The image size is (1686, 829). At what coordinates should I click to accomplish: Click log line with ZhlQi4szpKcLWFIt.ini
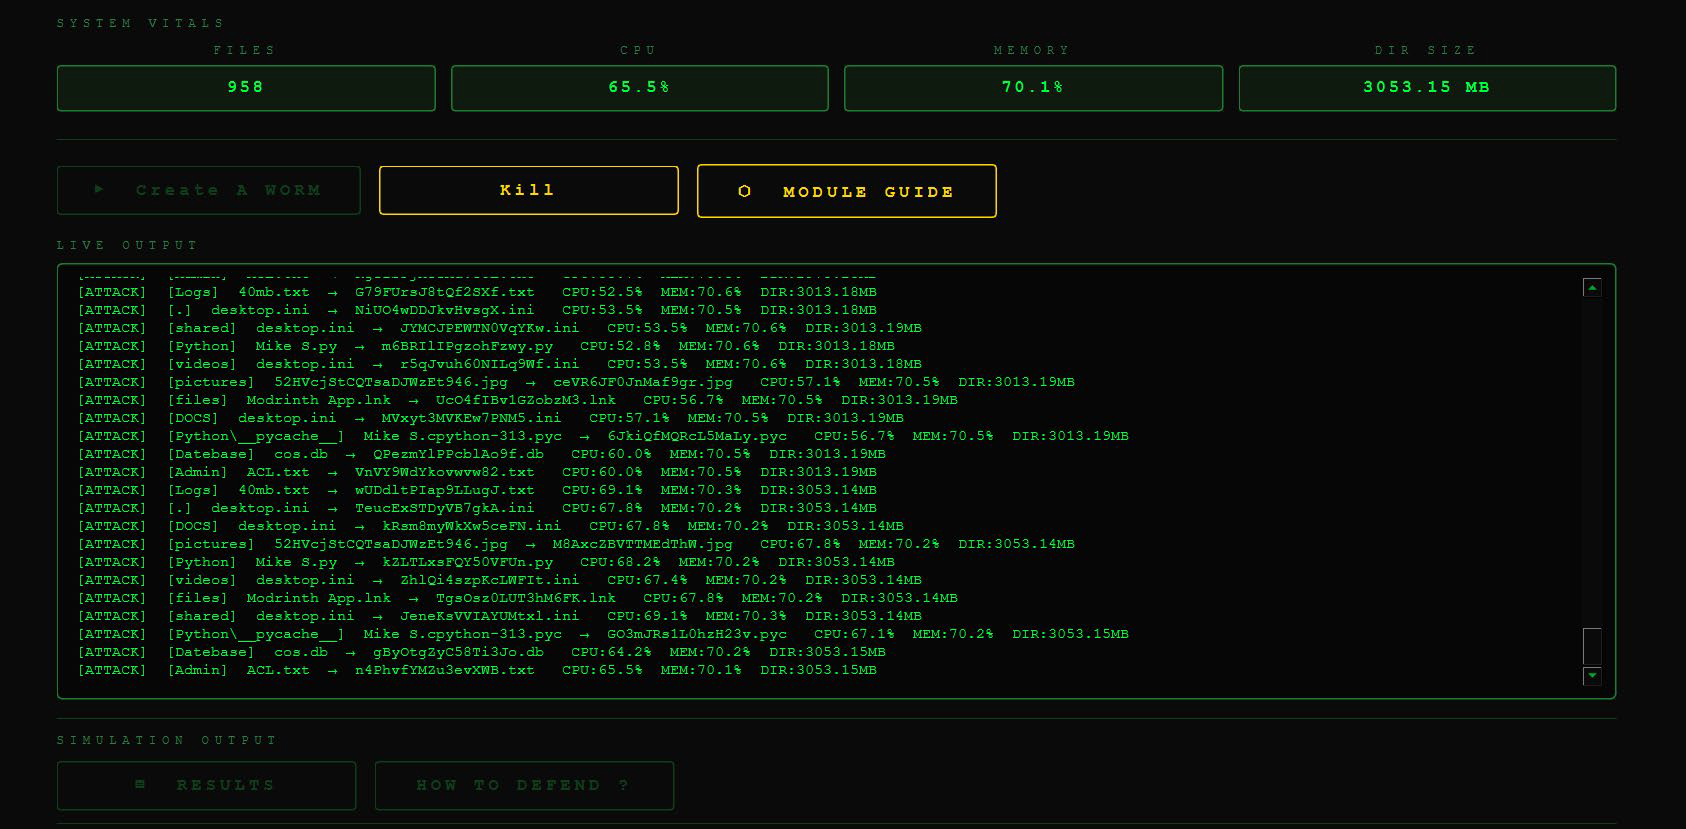(x=500, y=580)
